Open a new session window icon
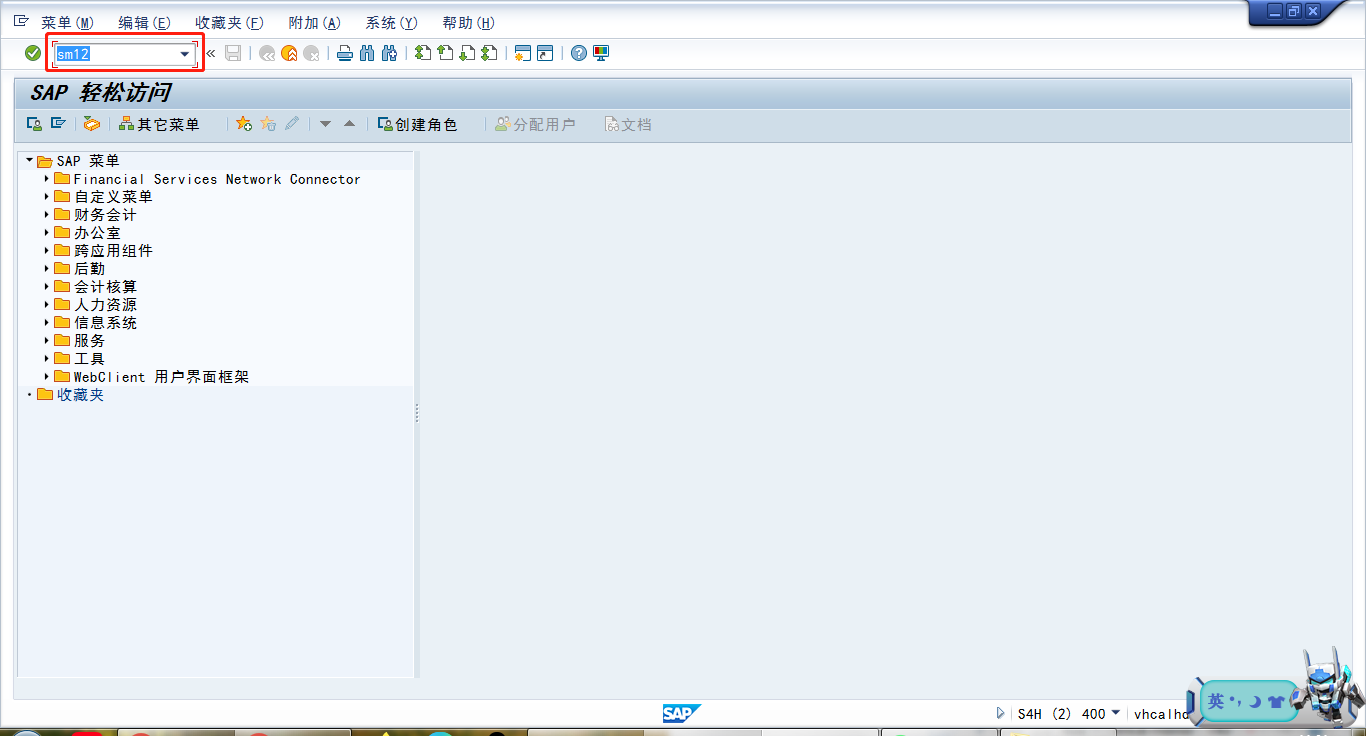Viewport: 1366px width, 736px height. 522,53
